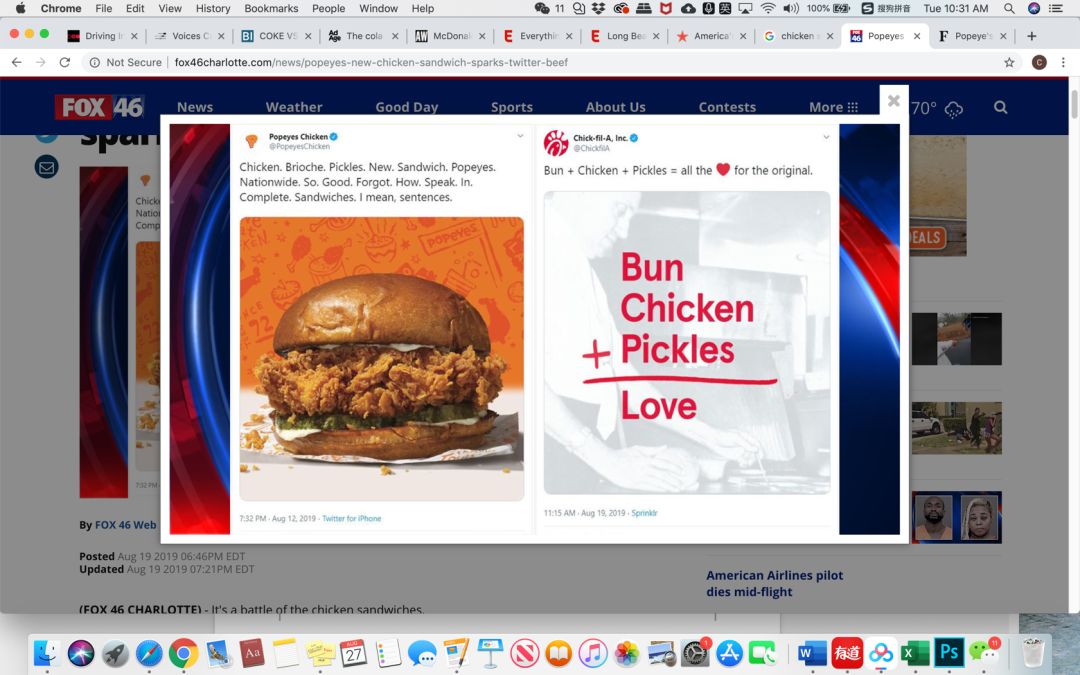Open Safari from the Dock
The image size is (1080, 675).
click(x=149, y=653)
